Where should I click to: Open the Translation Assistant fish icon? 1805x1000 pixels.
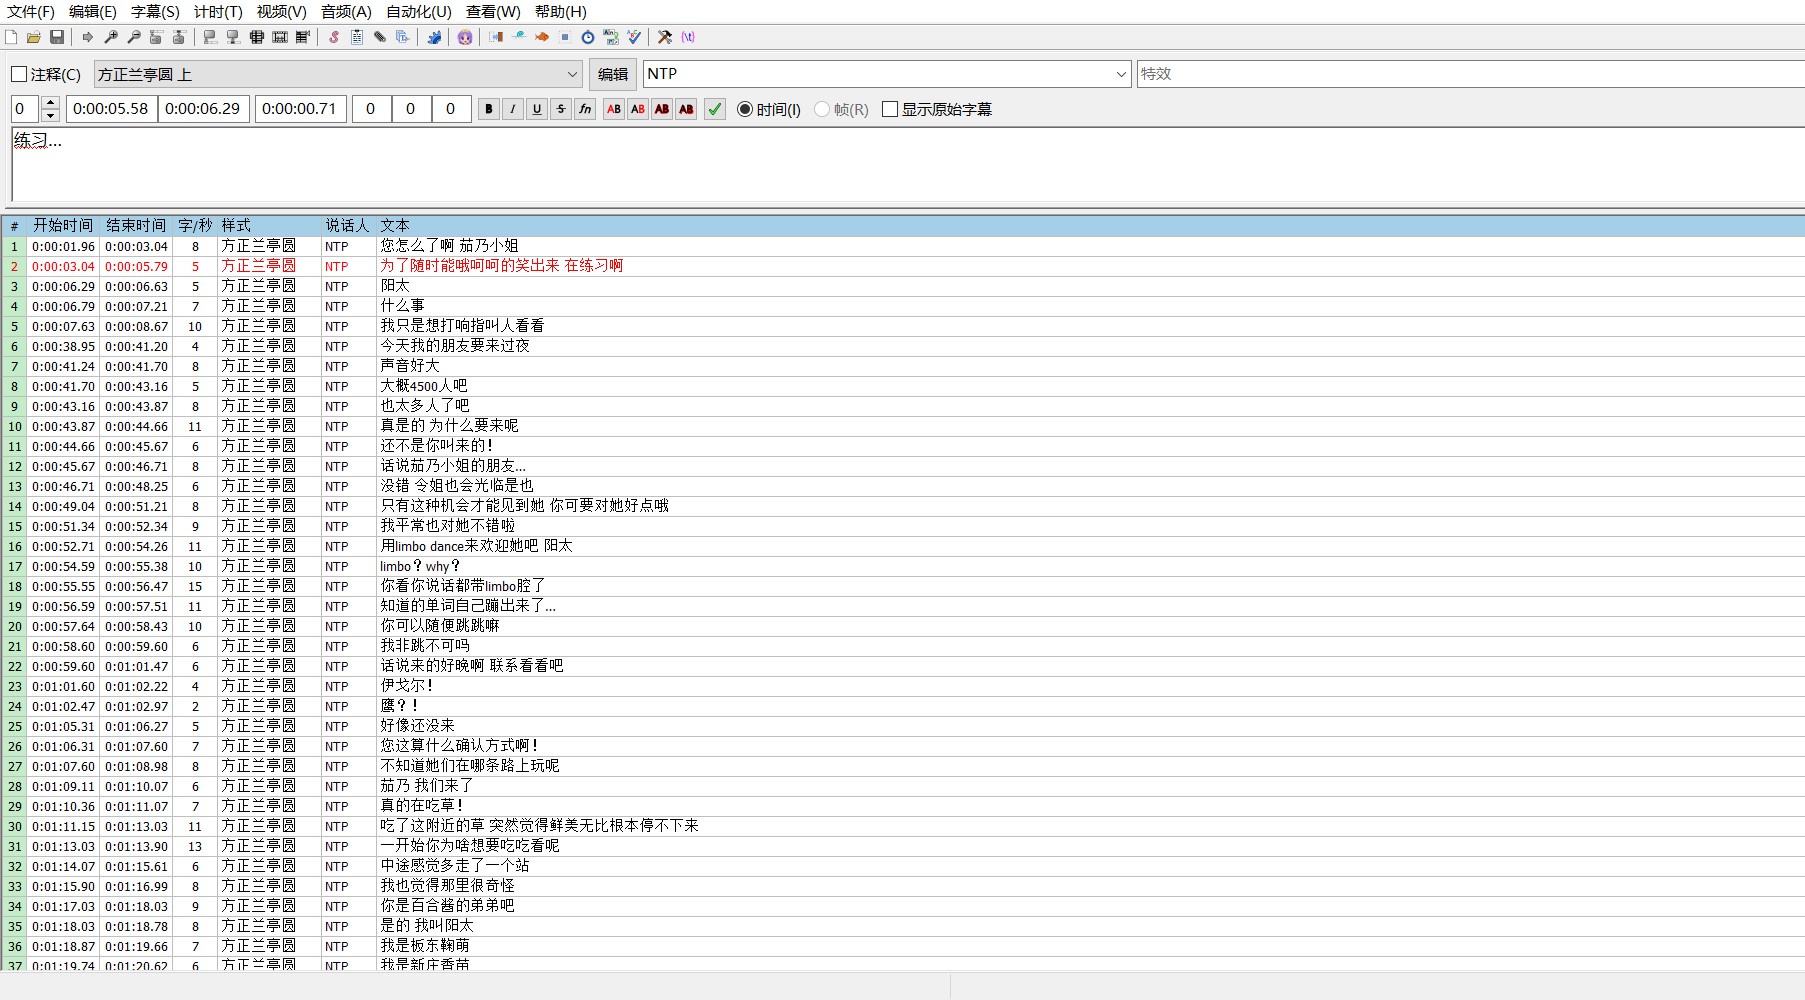pyautogui.click(x=542, y=37)
